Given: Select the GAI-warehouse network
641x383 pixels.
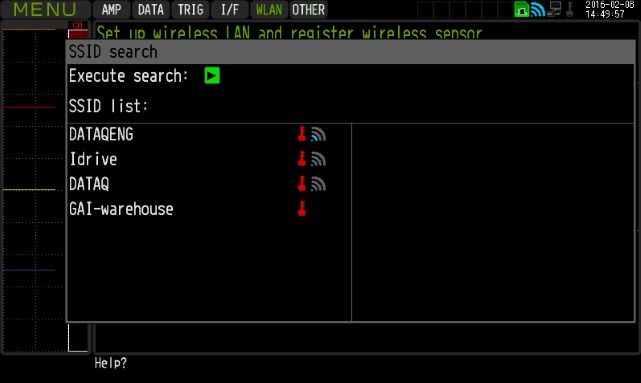Looking at the screenshot, I should (x=121, y=209).
